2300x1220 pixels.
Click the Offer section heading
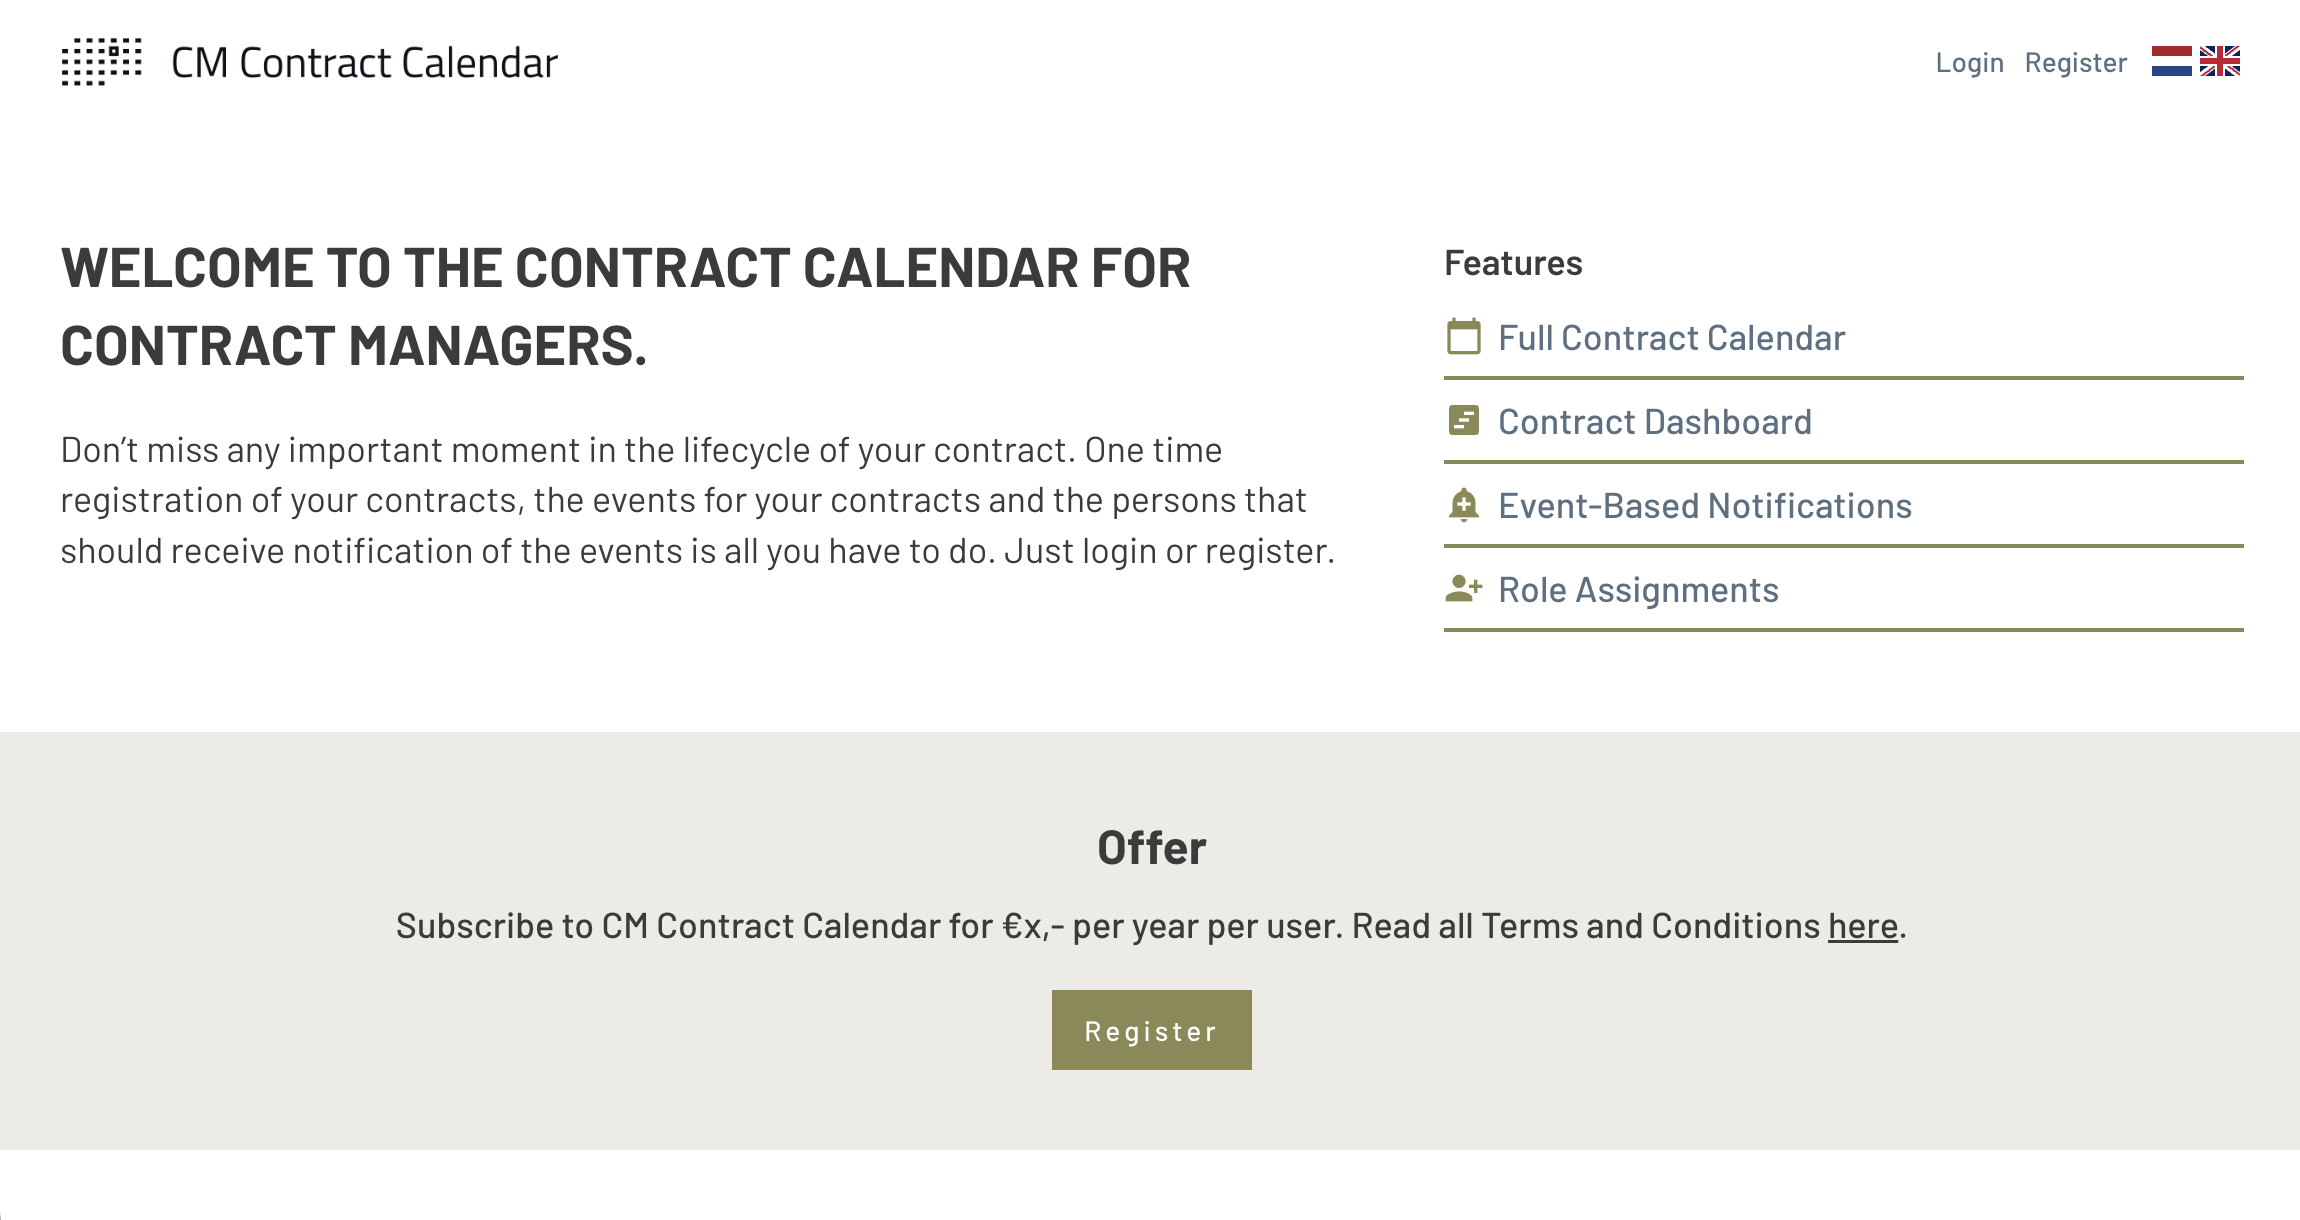1151,846
